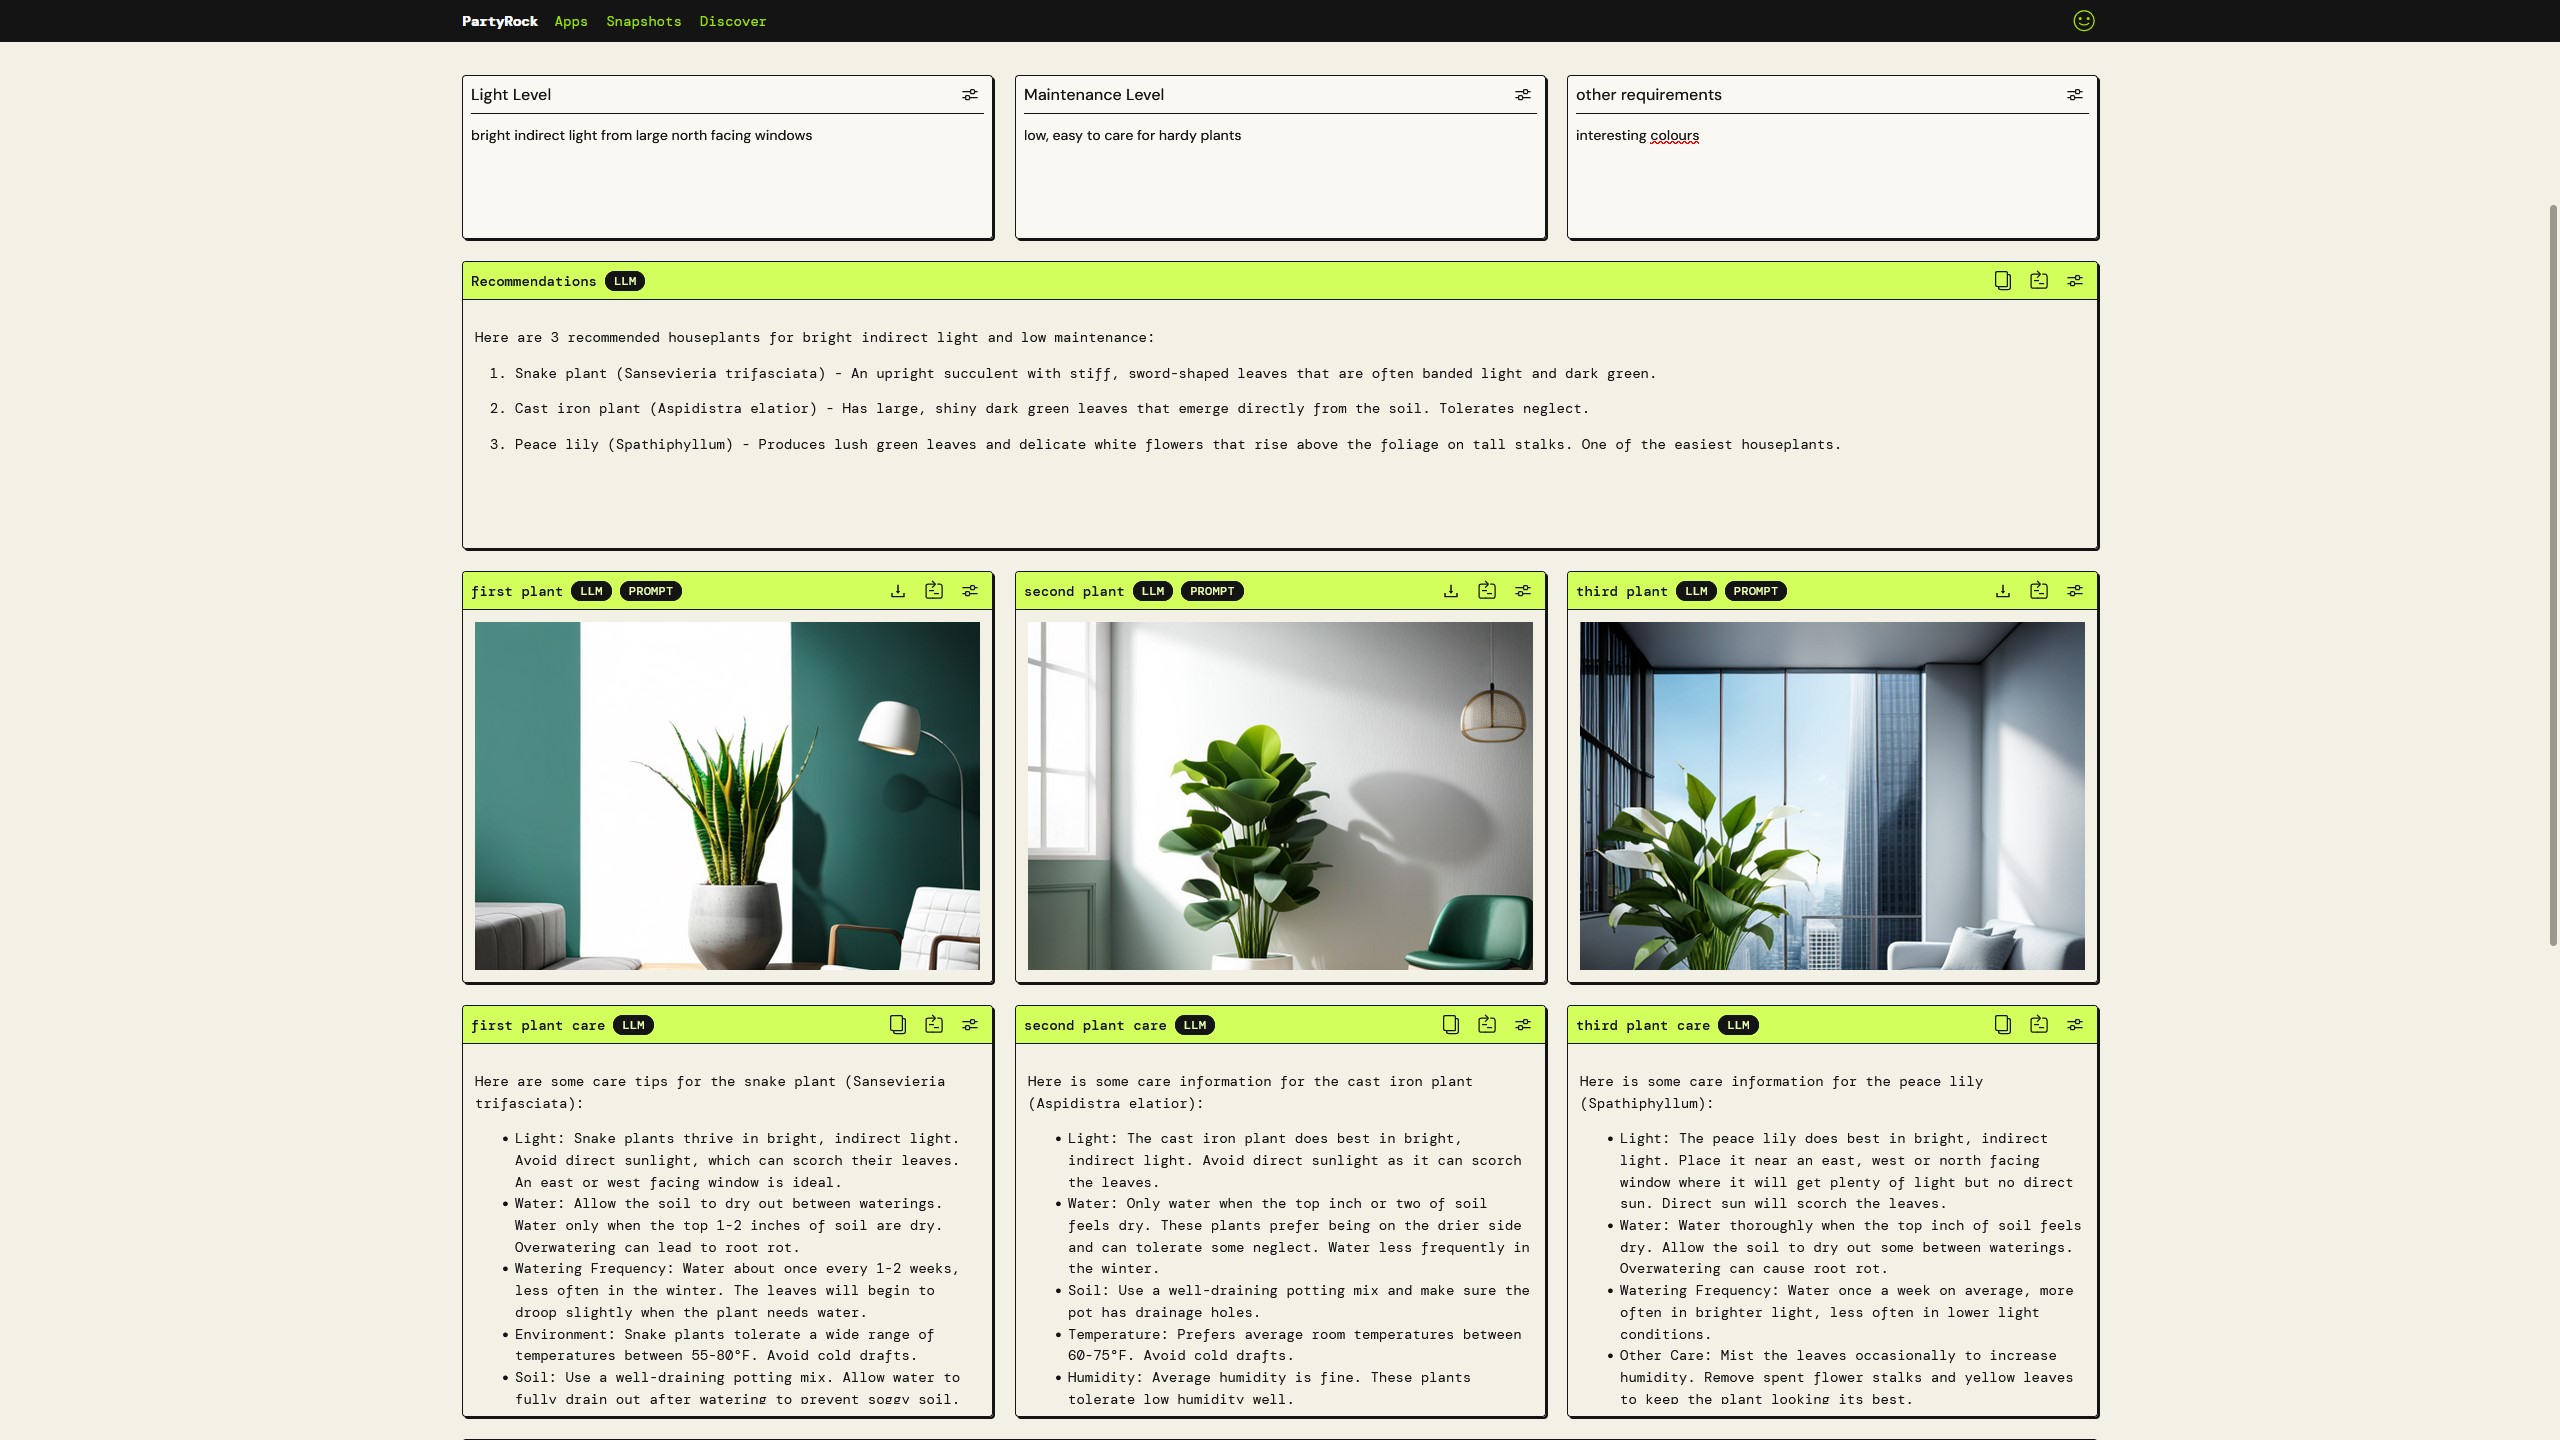Open the Apps page

[571, 21]
